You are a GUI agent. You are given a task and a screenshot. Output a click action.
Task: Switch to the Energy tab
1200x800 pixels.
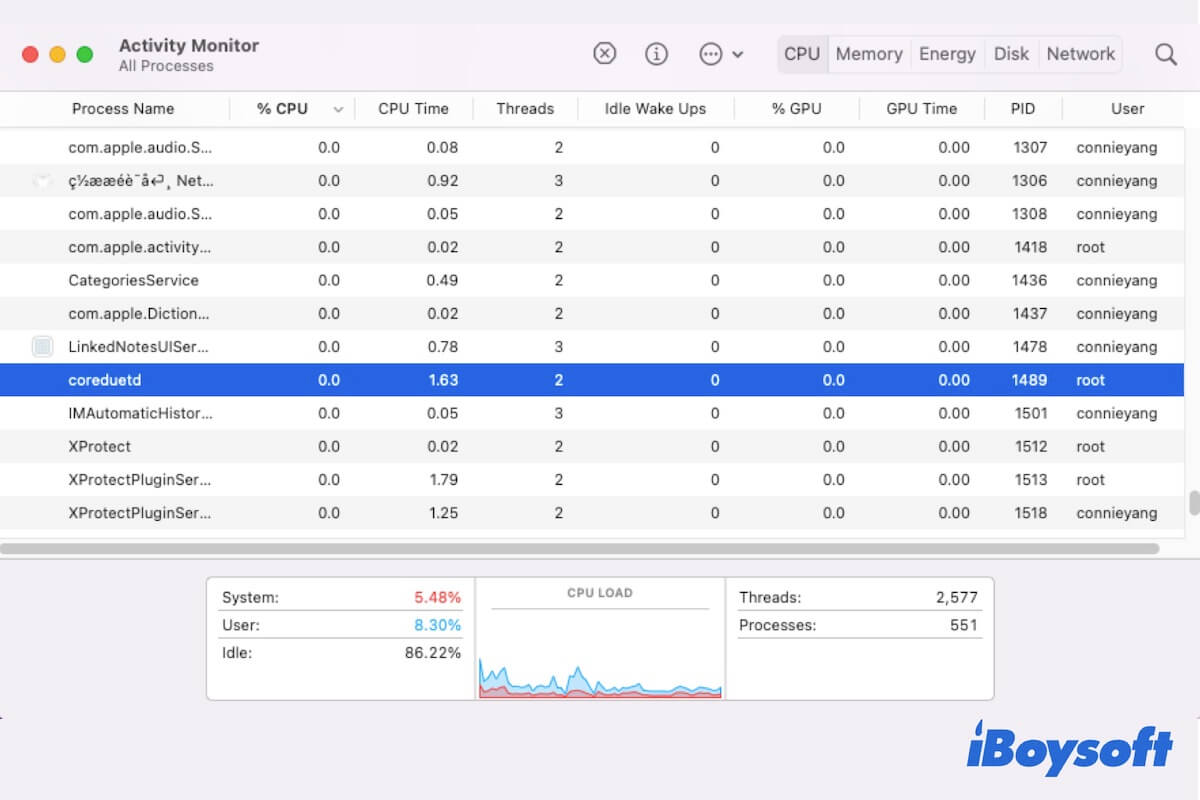tap(947, 54)
